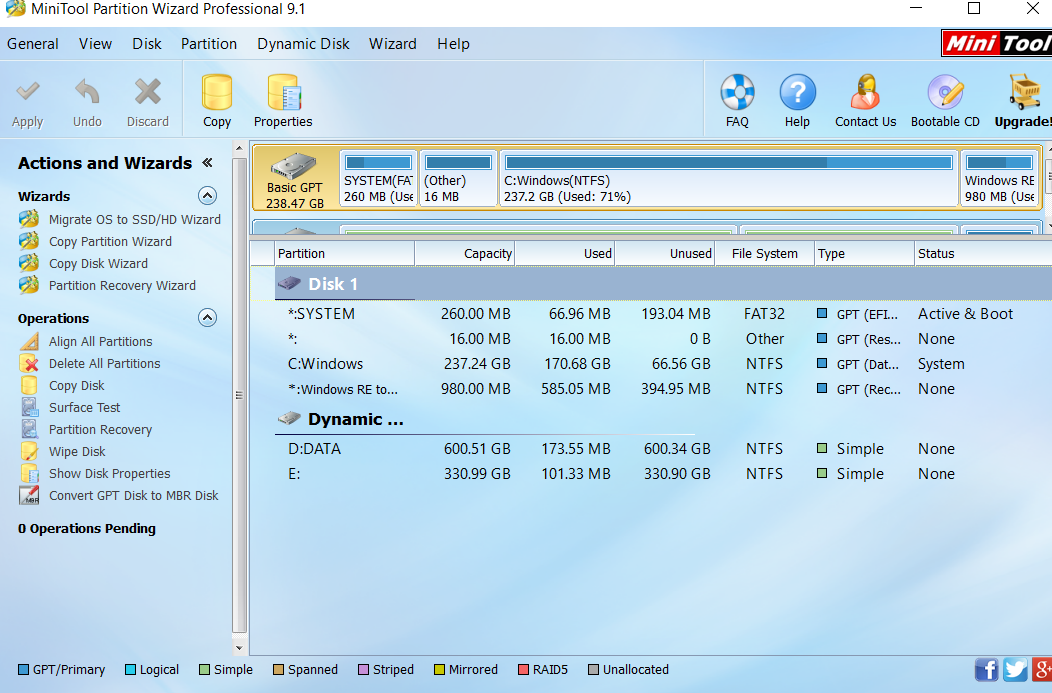Open the General menu
Viewport: 1052px width, 693px height.
[x=33, y=44]
